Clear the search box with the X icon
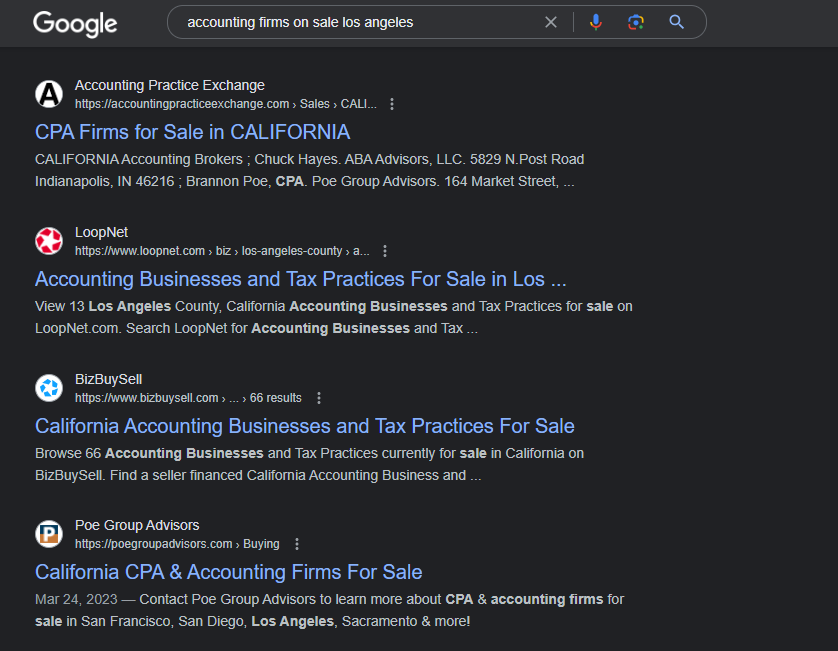 point(550,22)
